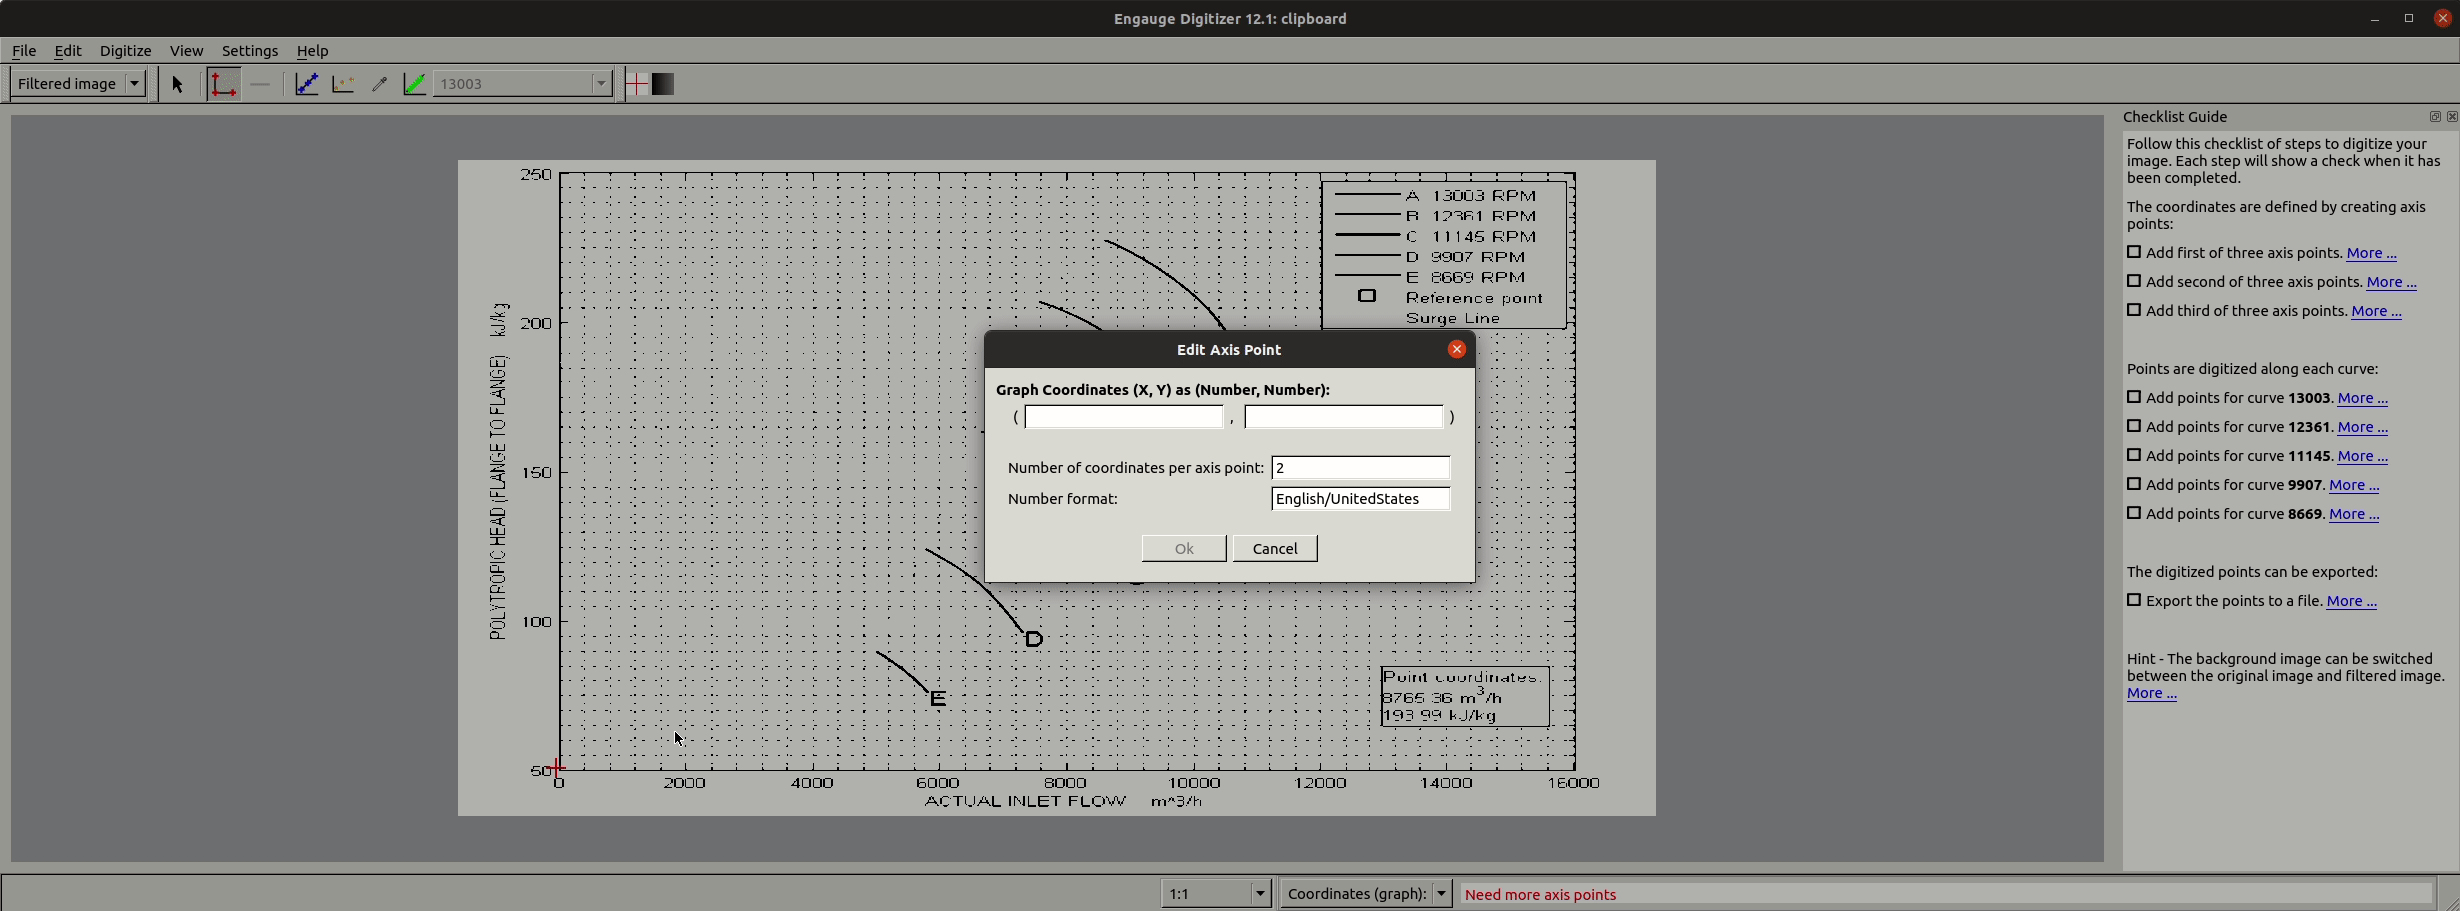Select the Curve Point tool
The image size is (2460, 911).
pos(307,85)
